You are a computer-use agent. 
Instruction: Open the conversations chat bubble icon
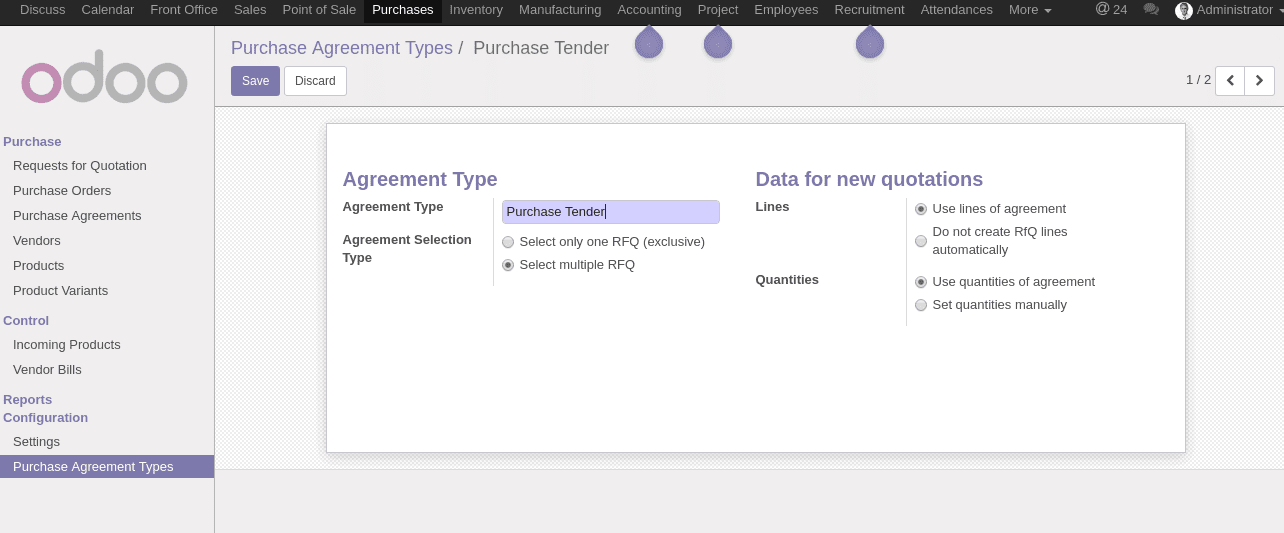point(1151,10)
